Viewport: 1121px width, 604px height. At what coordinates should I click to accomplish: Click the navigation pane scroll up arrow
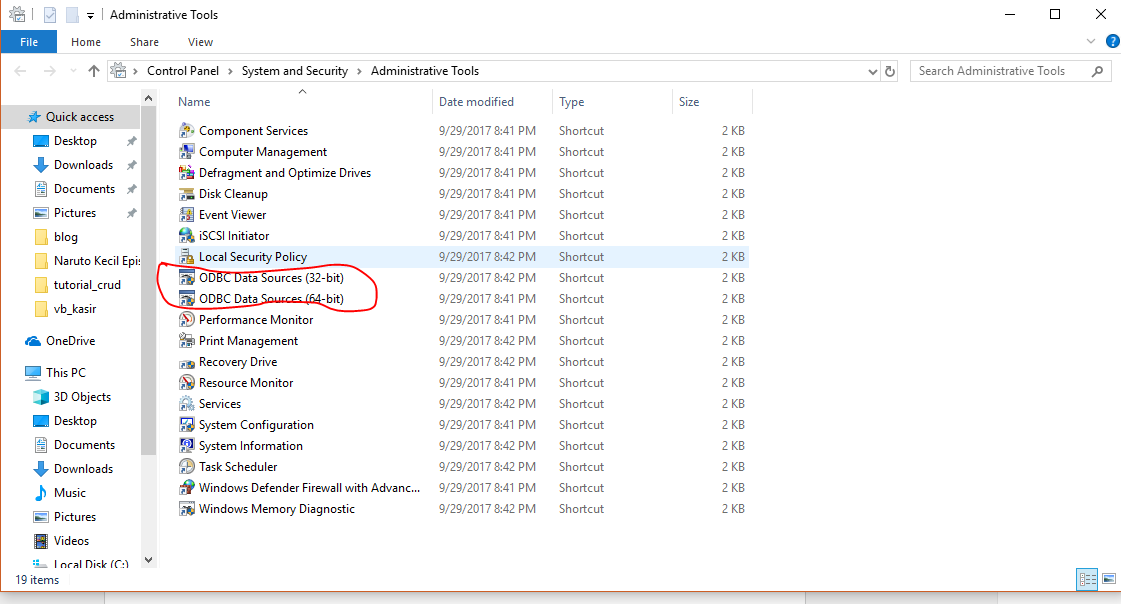(x=148, y=98)
